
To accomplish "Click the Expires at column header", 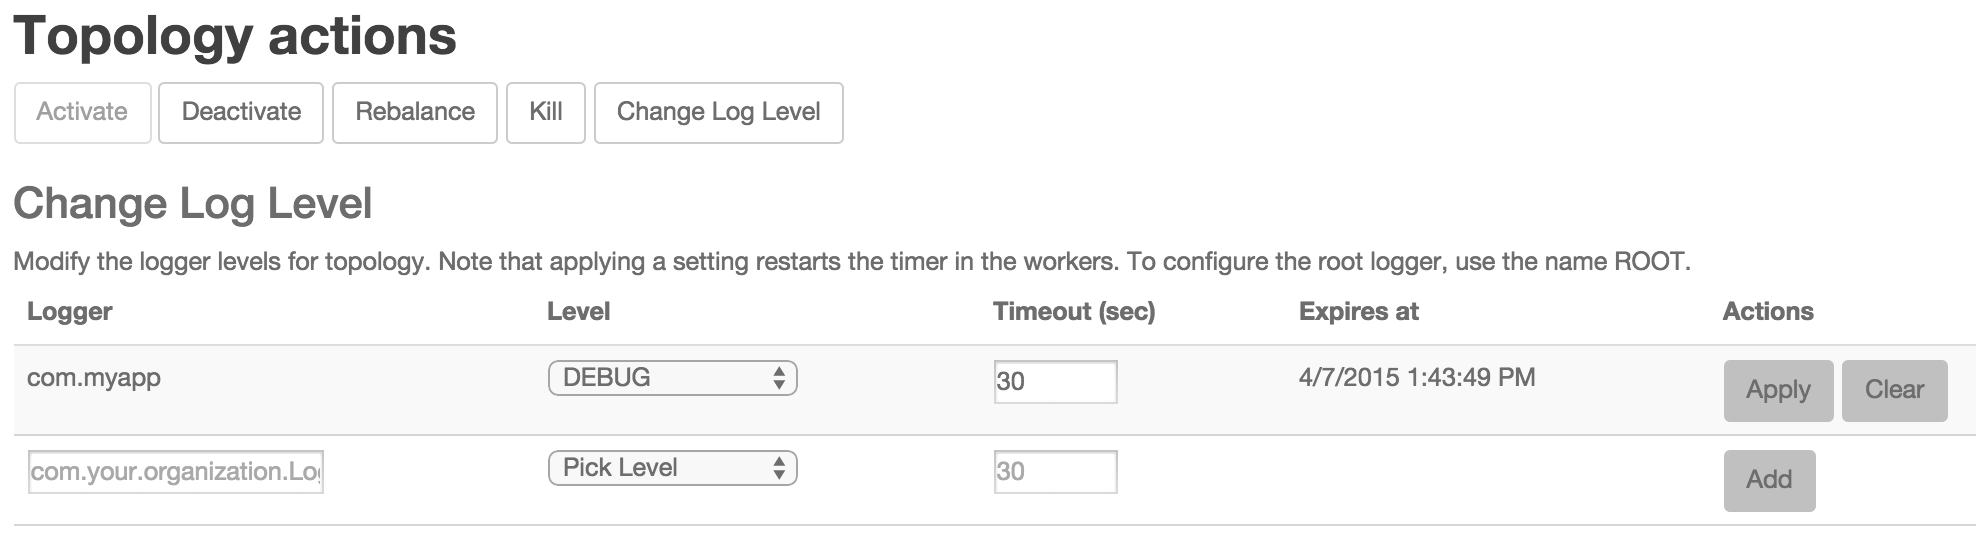I will point(1358,312).
